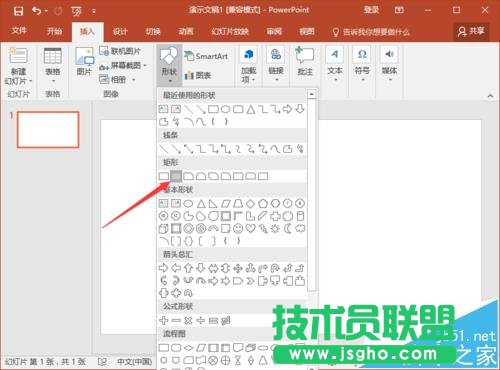Screen dimensions: 500x370
Task: Switch to the 切换 tab
Action: [153, 31]
